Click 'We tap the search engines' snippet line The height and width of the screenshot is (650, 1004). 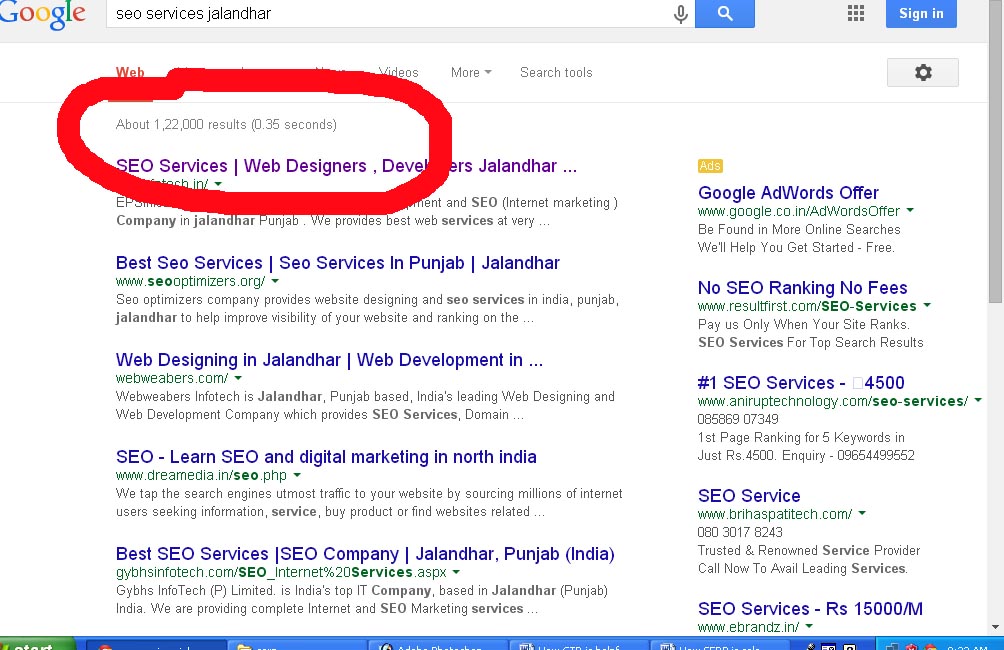coord(369,493)
